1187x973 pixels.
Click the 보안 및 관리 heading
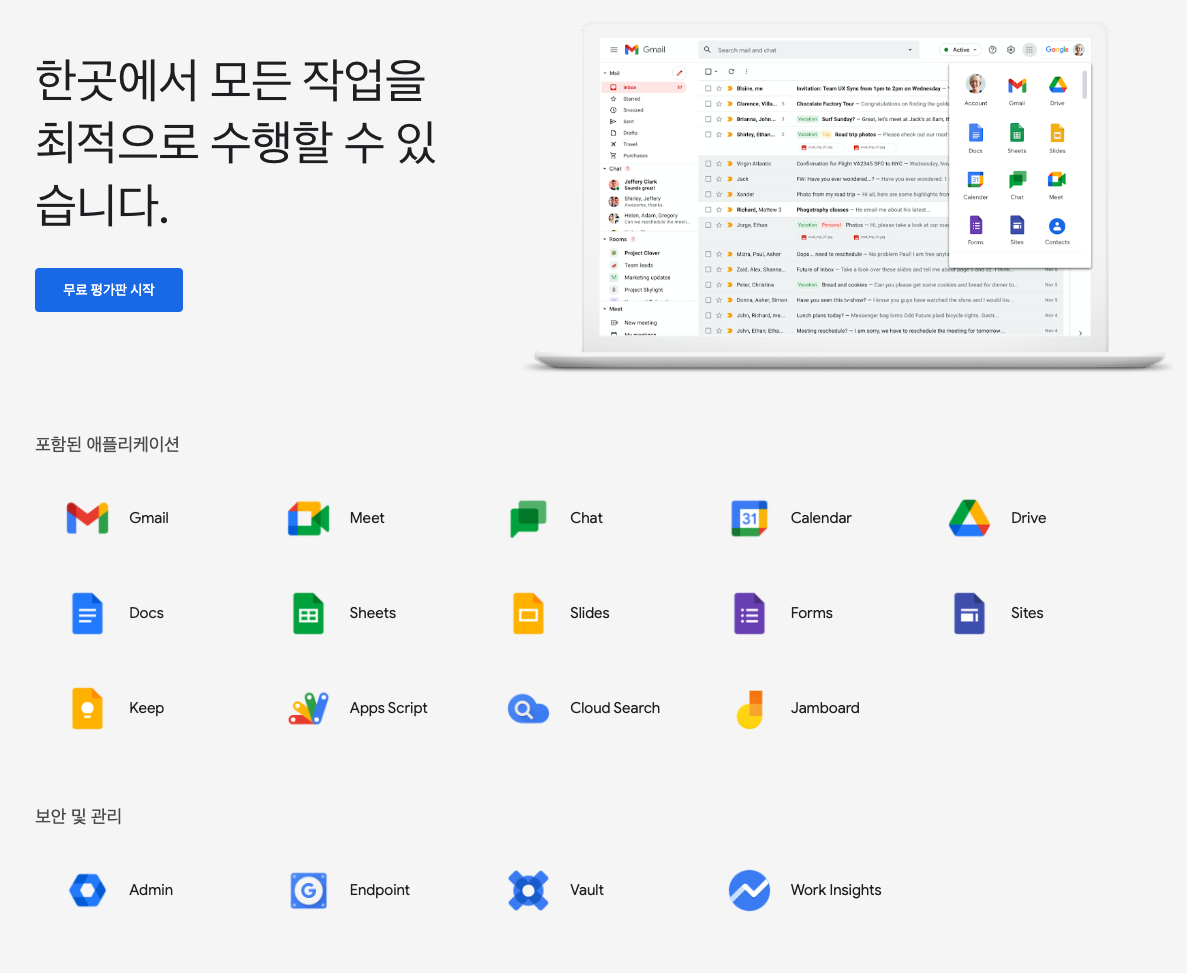pyautogui.click(x=78, y=816)
